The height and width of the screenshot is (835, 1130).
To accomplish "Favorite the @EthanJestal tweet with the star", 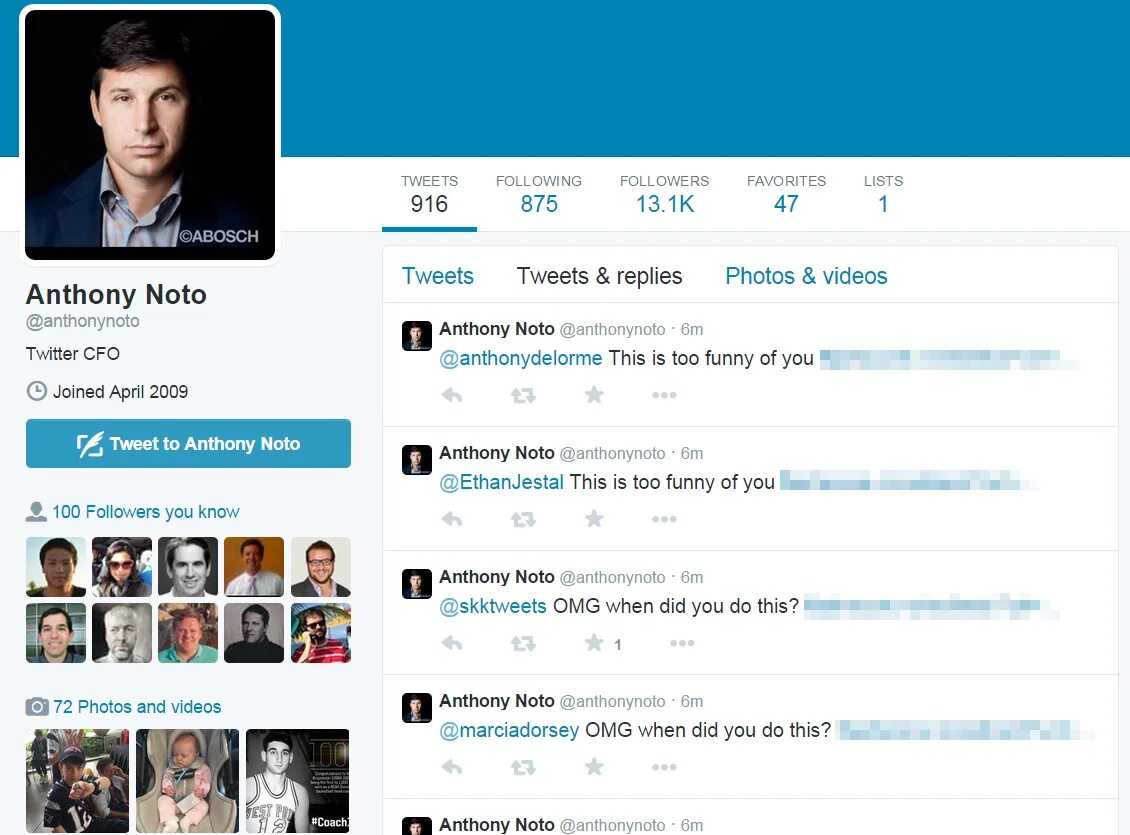I will coord(594,518).
